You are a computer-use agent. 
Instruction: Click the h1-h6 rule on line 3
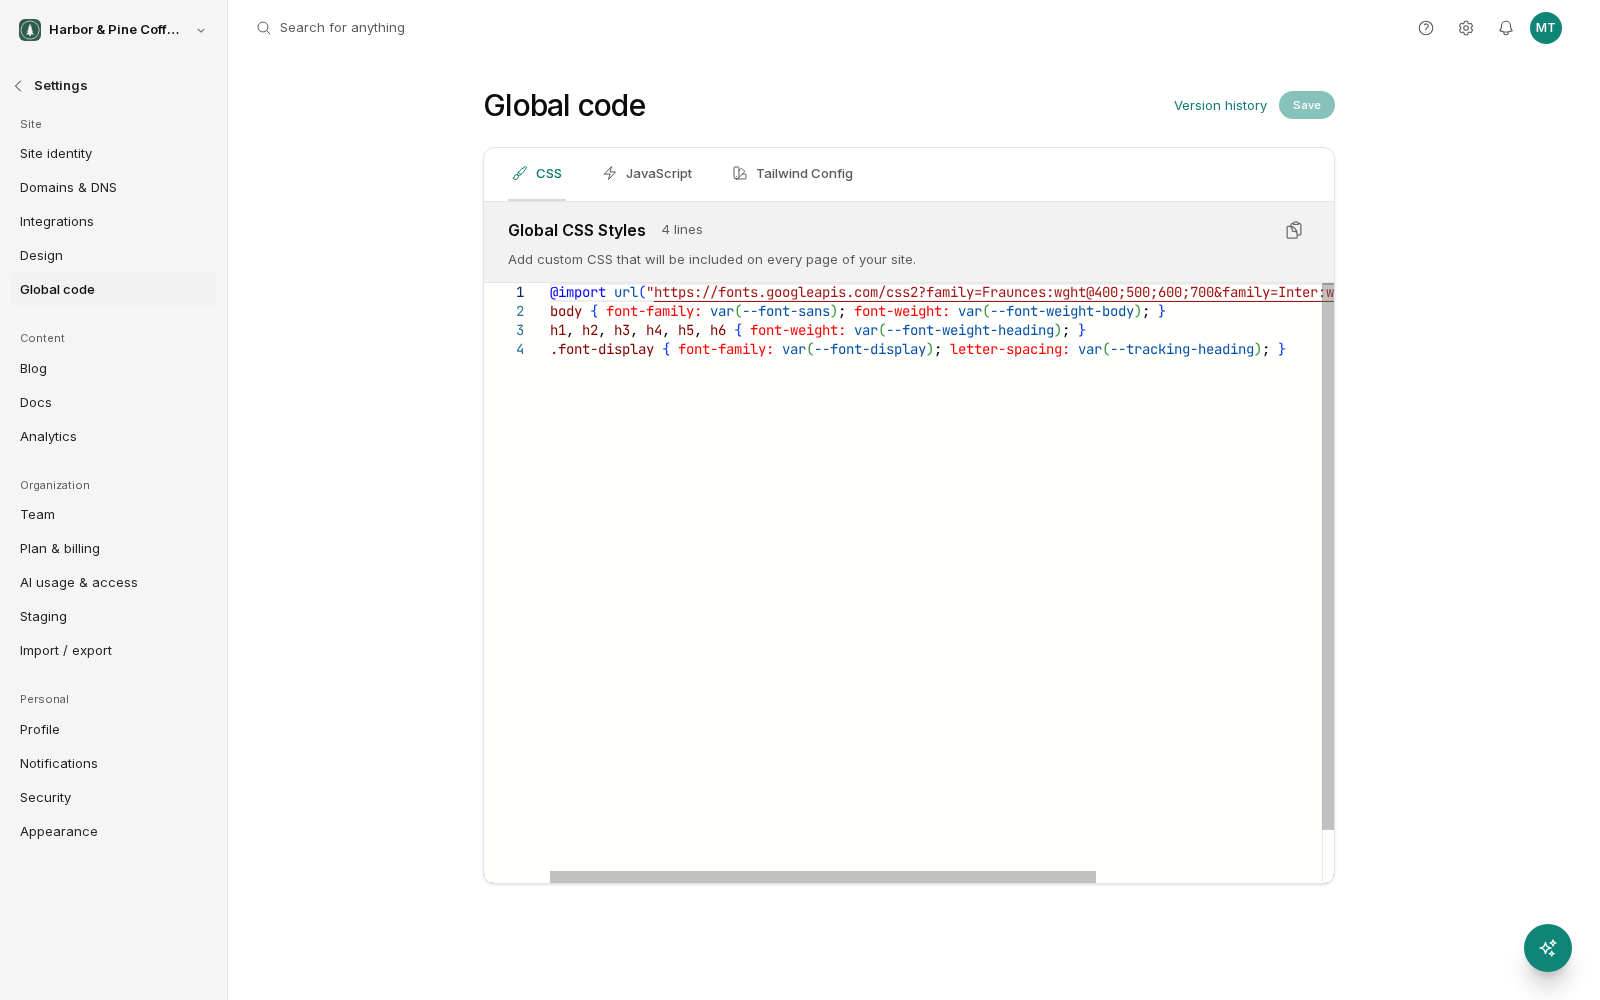point(817,331)
